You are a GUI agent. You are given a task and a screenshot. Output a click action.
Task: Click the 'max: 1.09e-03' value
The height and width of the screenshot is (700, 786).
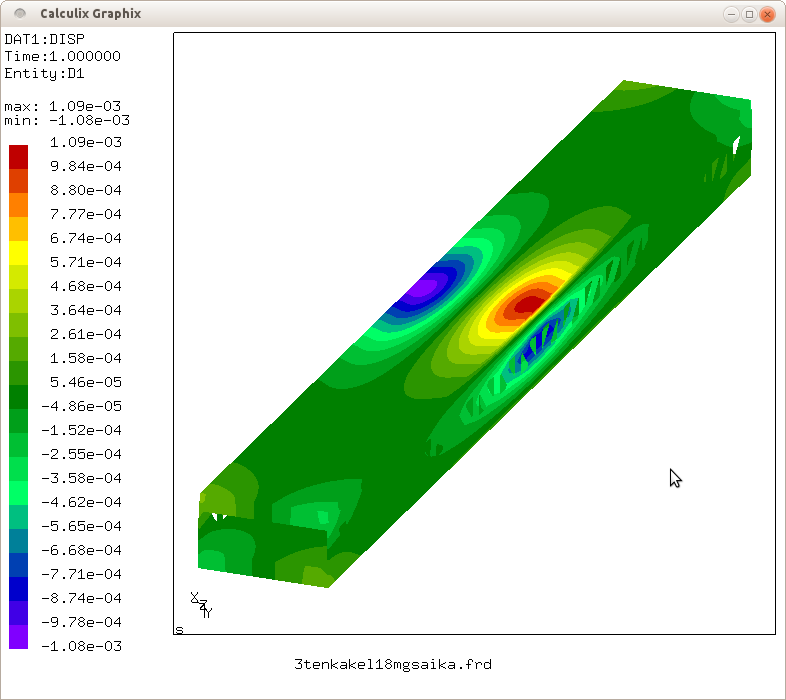(63, 106)
